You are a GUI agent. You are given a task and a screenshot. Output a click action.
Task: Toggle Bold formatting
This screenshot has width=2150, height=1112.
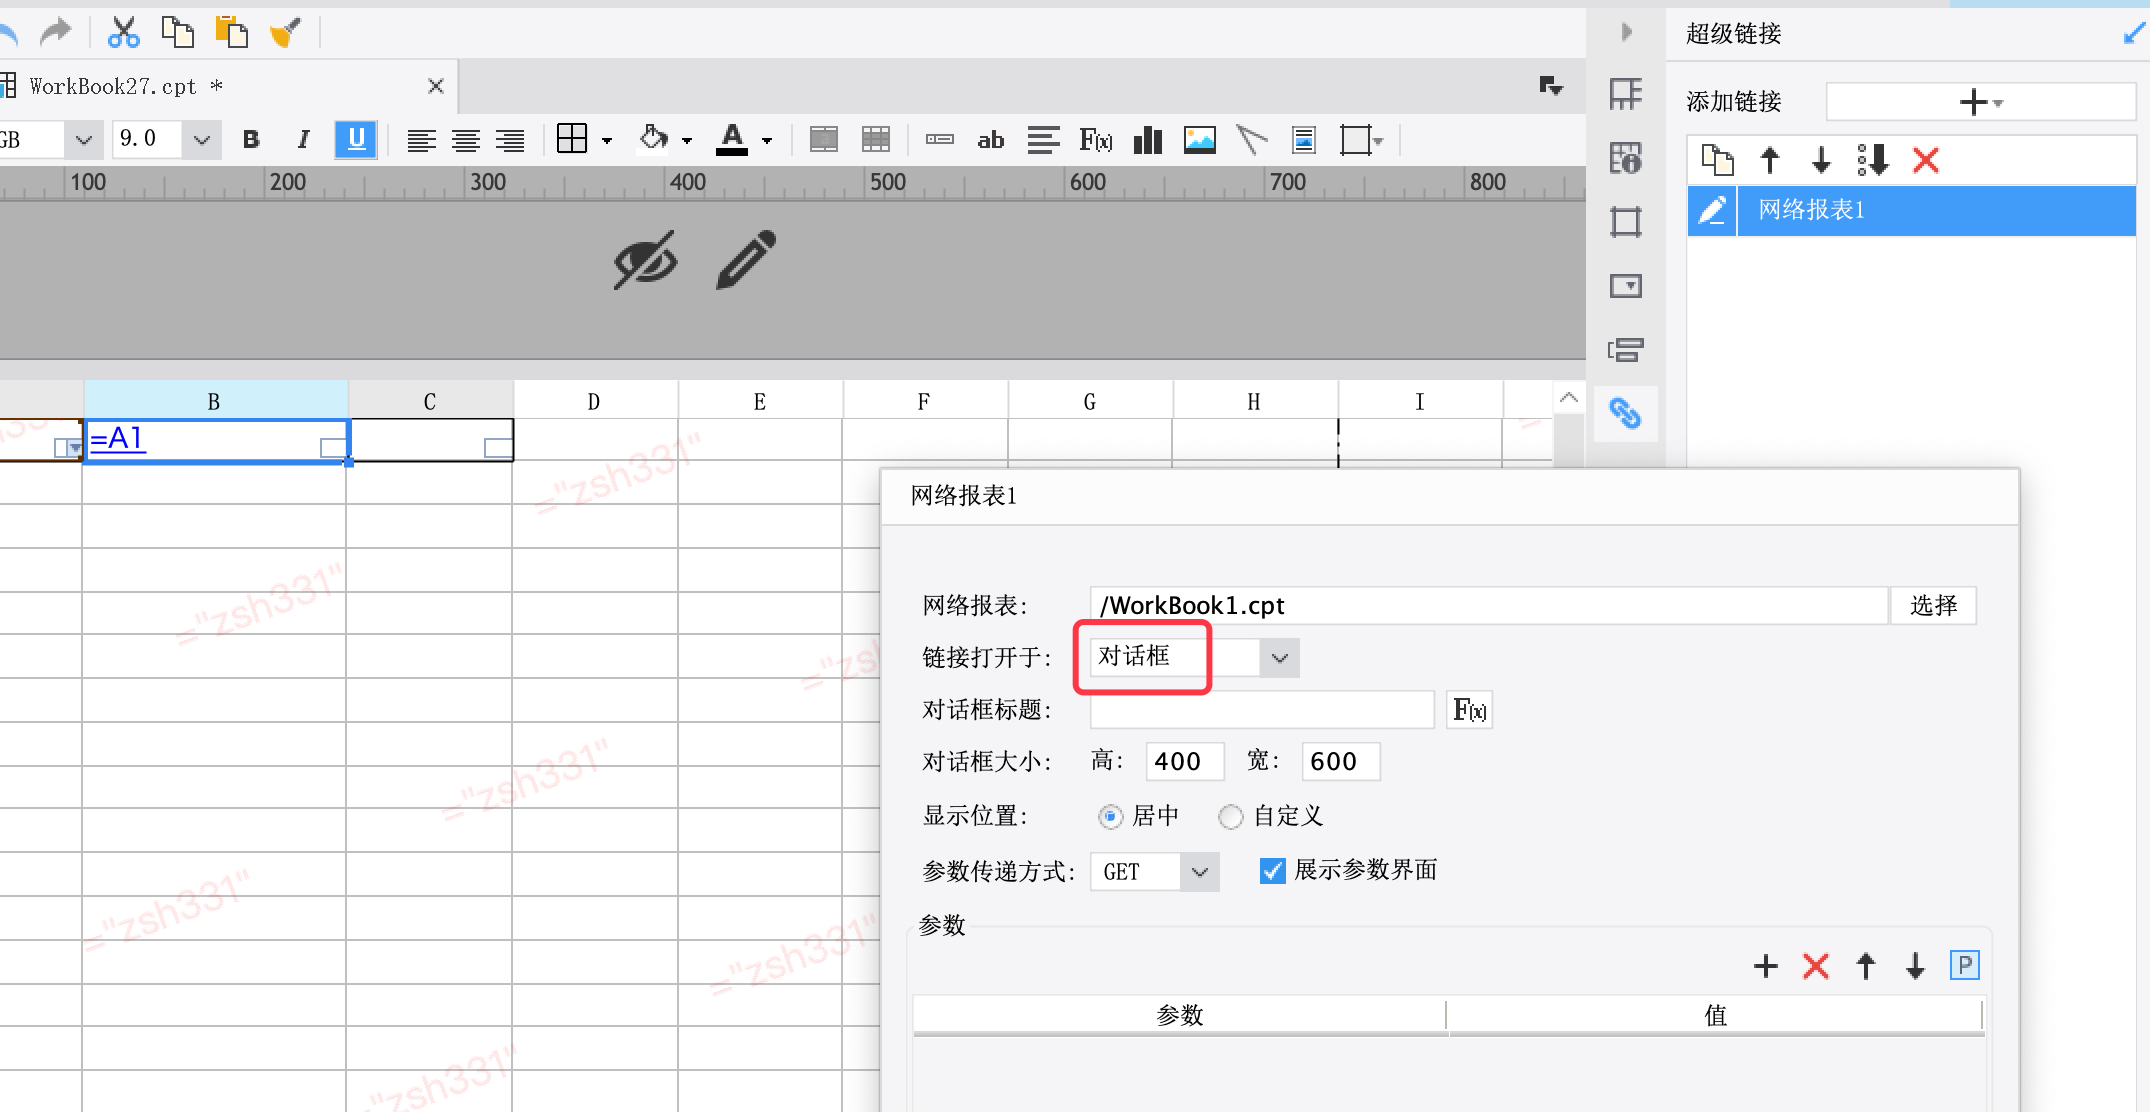coord(251,139)
